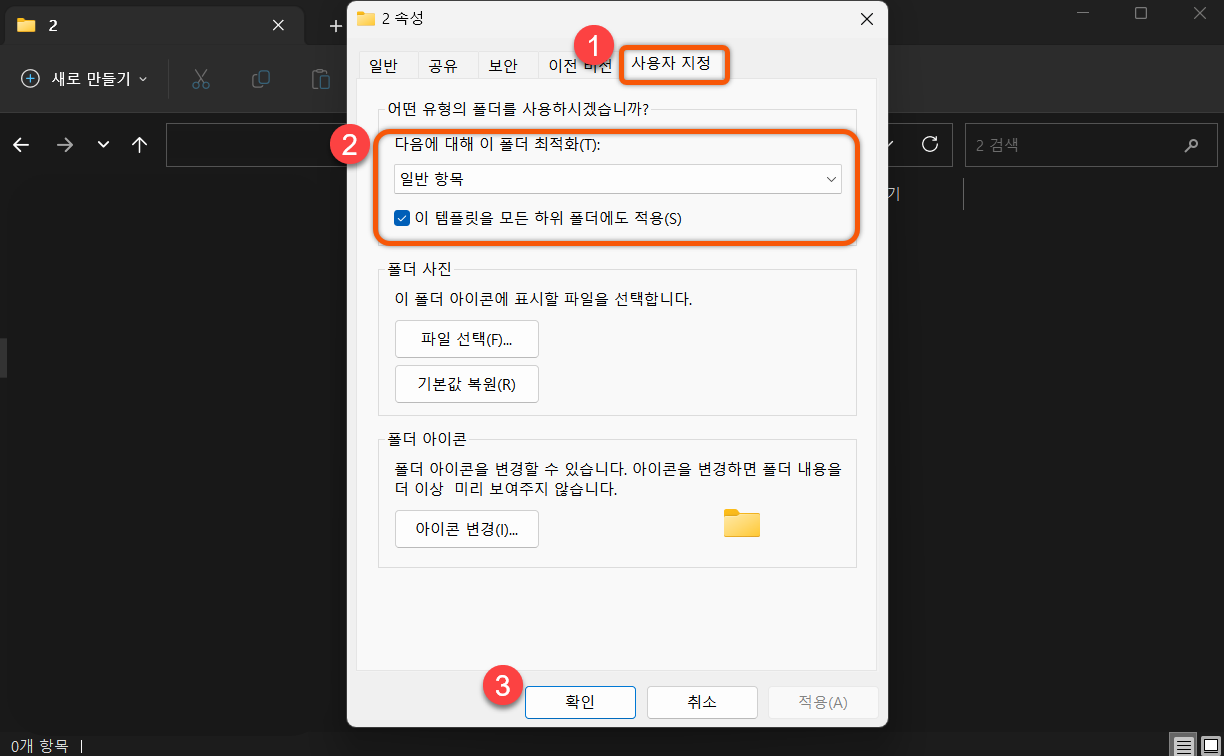
Task: Select the Paste icon in the toolbar
Action: click(x=320, y=79)
